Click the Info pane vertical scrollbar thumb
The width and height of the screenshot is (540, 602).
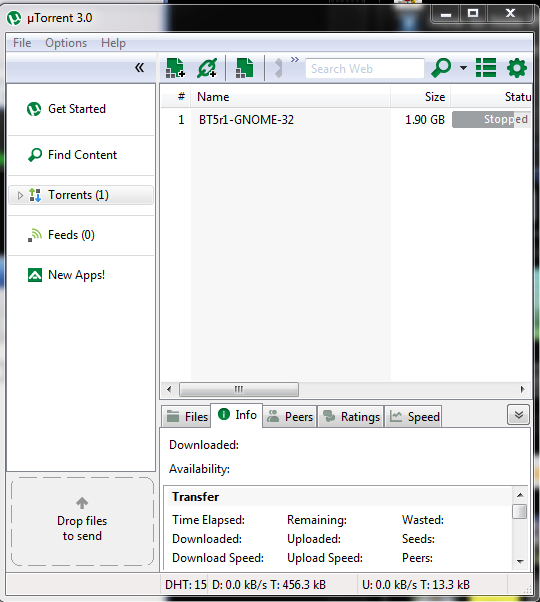pyautogui.click(x=520, y=511)
